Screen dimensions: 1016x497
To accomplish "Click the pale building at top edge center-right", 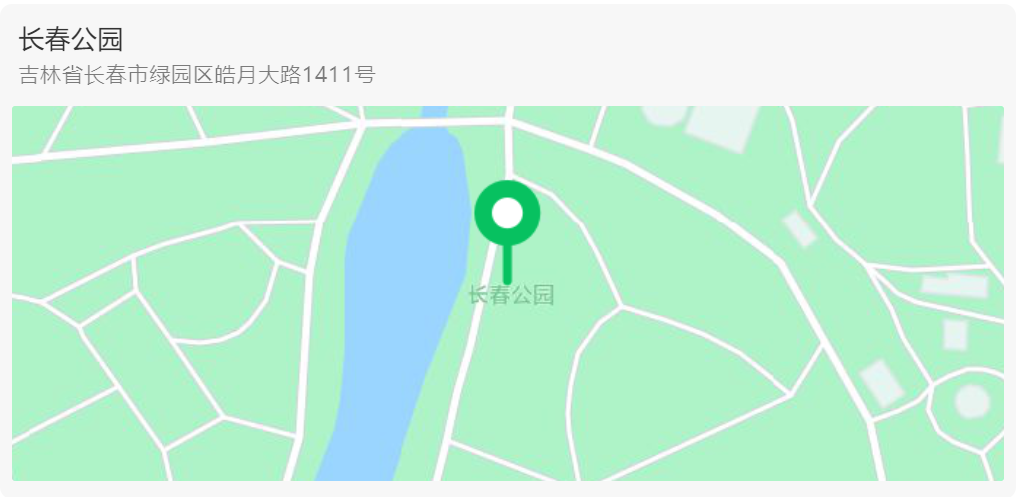I will 664,115.
